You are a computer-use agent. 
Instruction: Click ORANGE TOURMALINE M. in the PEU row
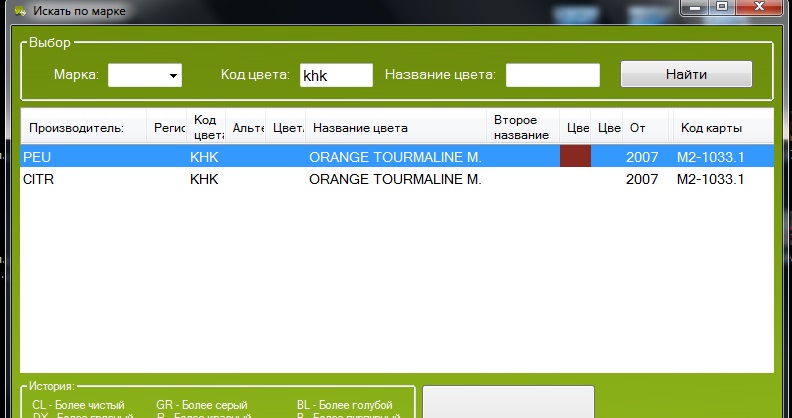(395, 157)
